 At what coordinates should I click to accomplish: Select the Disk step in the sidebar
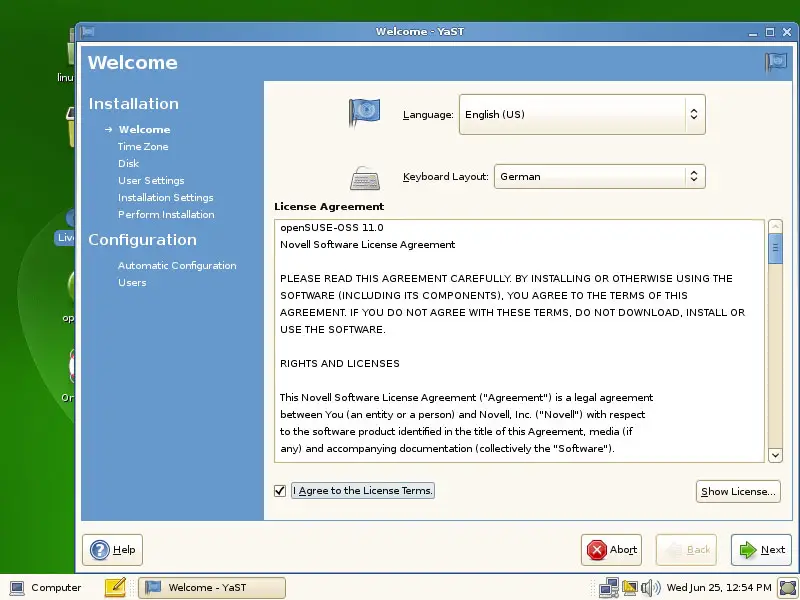pyautogui.click(x=129, y=163)
